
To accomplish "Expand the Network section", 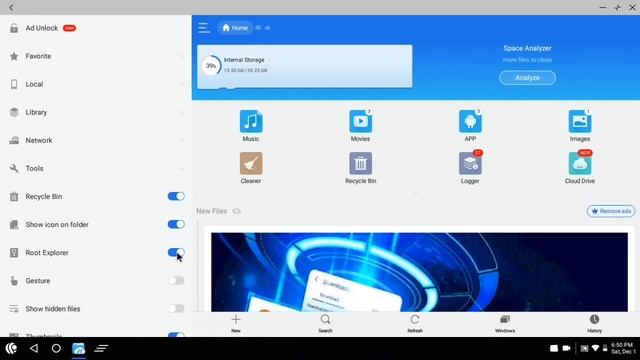I will [181, 140].
